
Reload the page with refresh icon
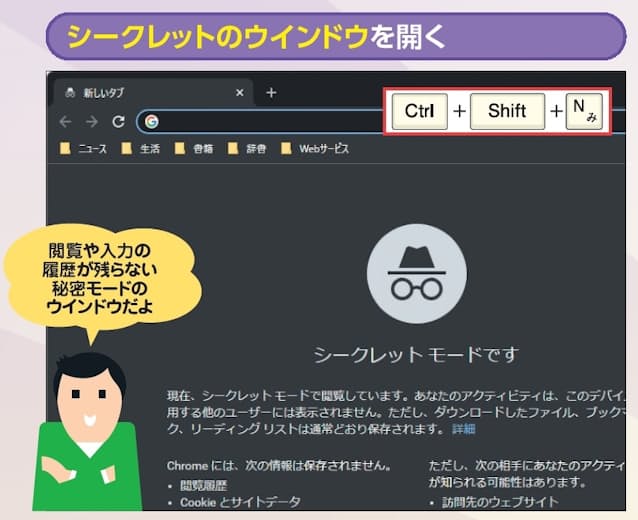118,122
